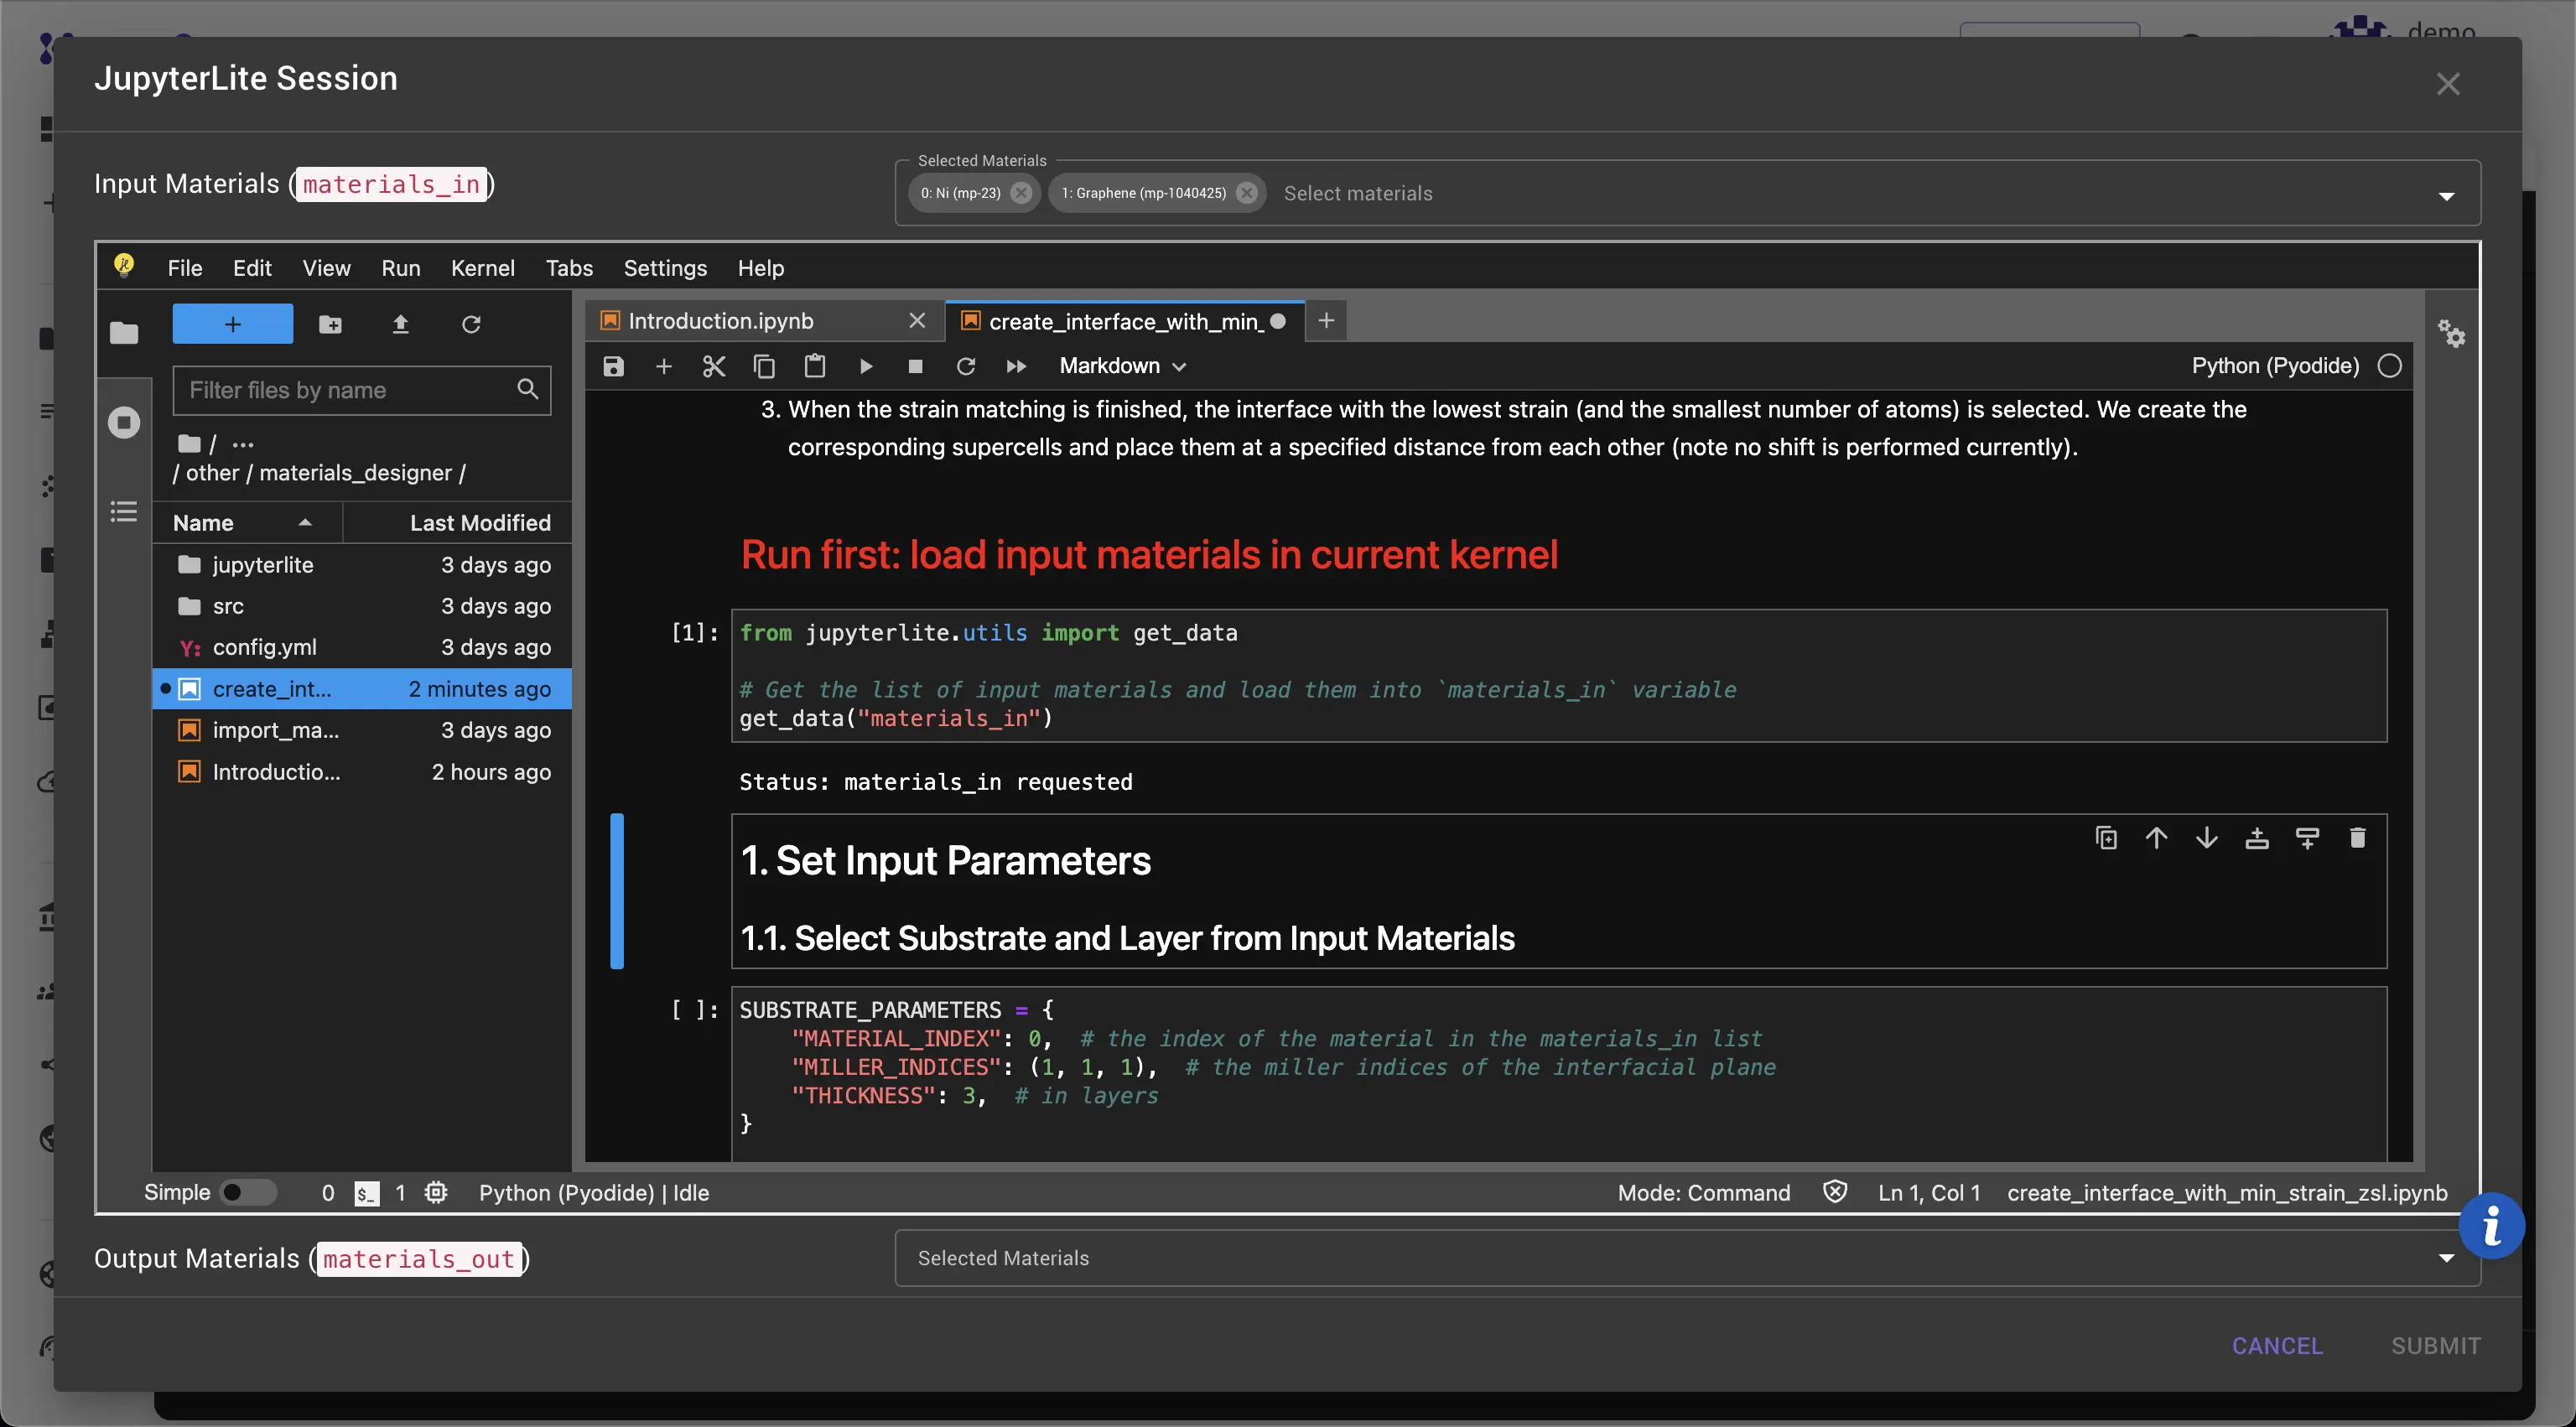
Task: Expand the Input Materials selection dropdown
Action: coord(2446,195)
